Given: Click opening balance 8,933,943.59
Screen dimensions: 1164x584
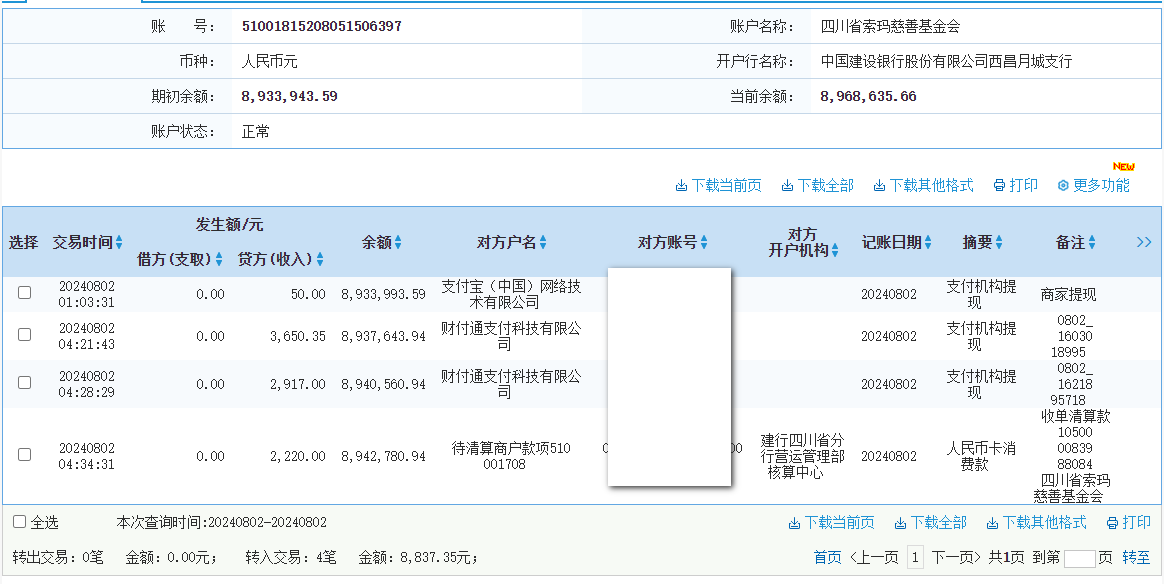Looking at the screenshot, I should pyautogui.click(x=290, y=96).
